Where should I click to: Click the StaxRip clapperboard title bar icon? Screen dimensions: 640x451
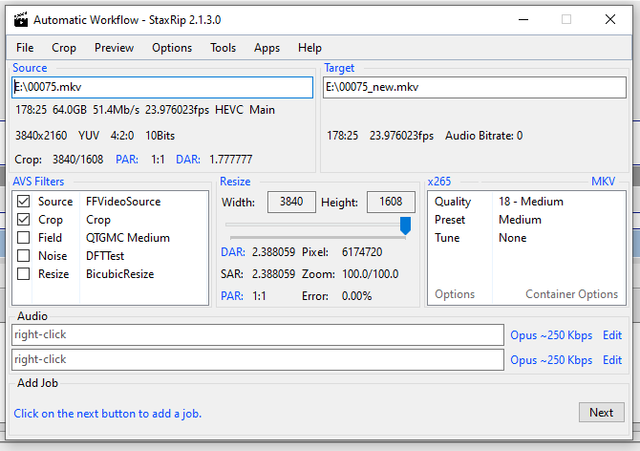[x=21, y=19]
